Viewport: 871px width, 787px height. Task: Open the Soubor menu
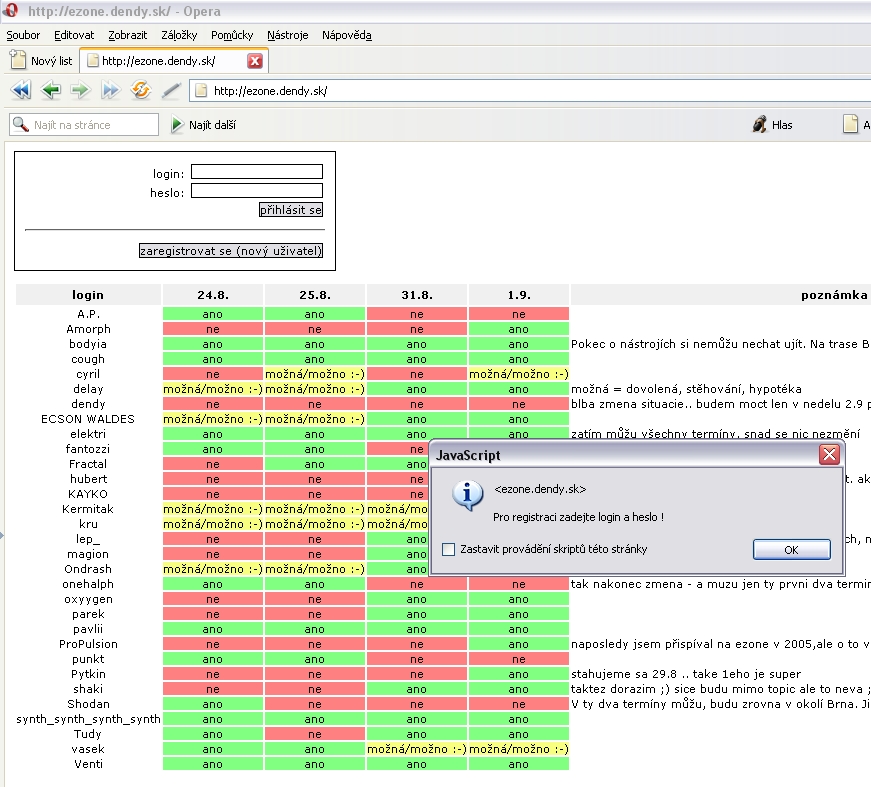coord(23,35)
